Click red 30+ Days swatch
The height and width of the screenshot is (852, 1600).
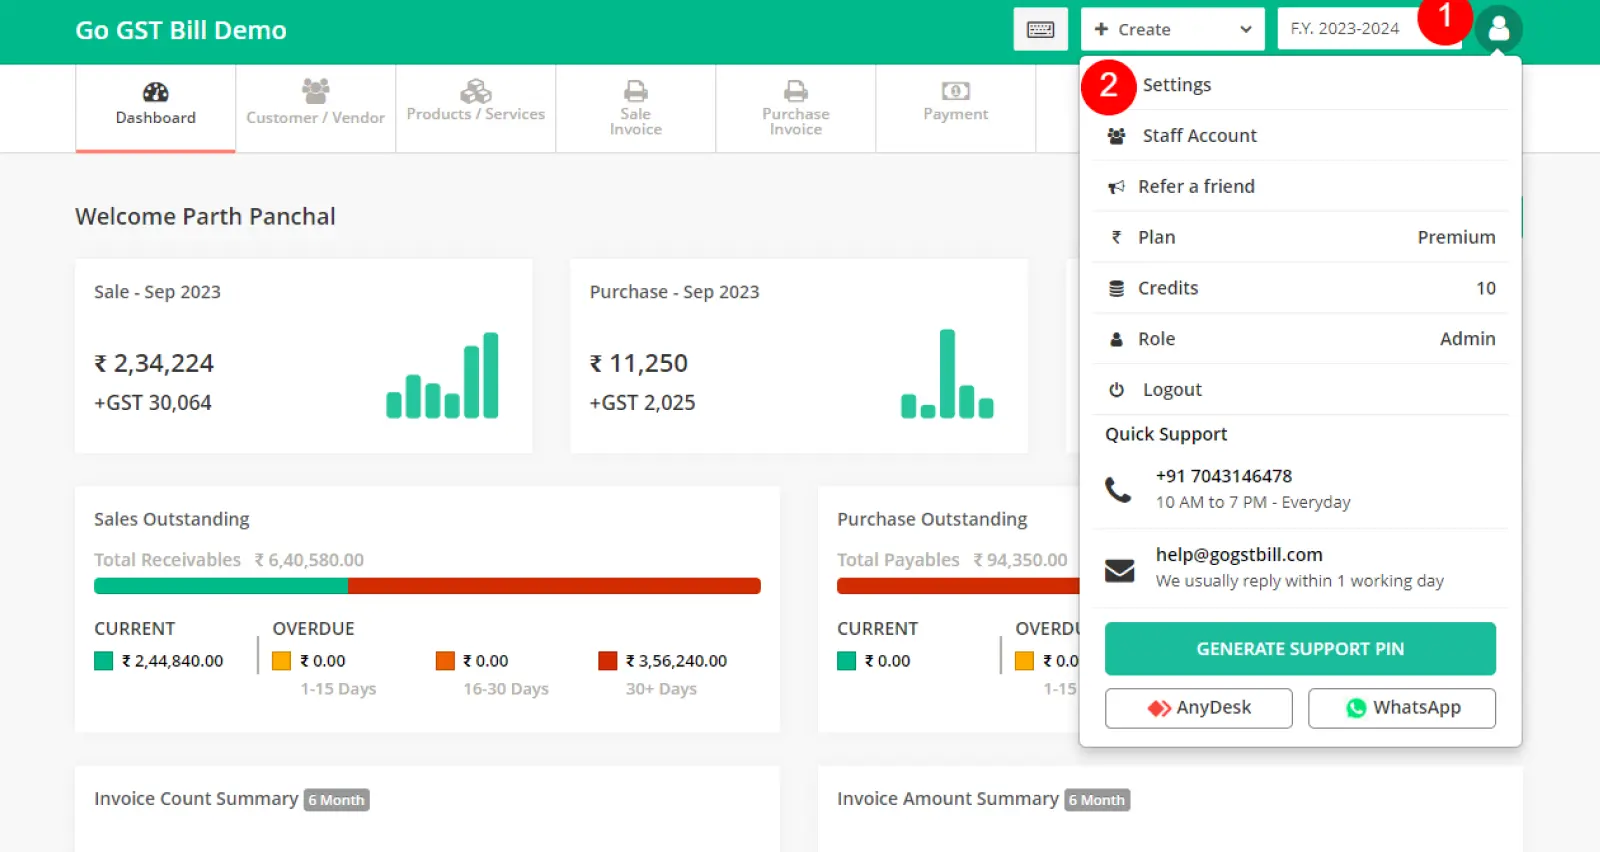(608, 661)
